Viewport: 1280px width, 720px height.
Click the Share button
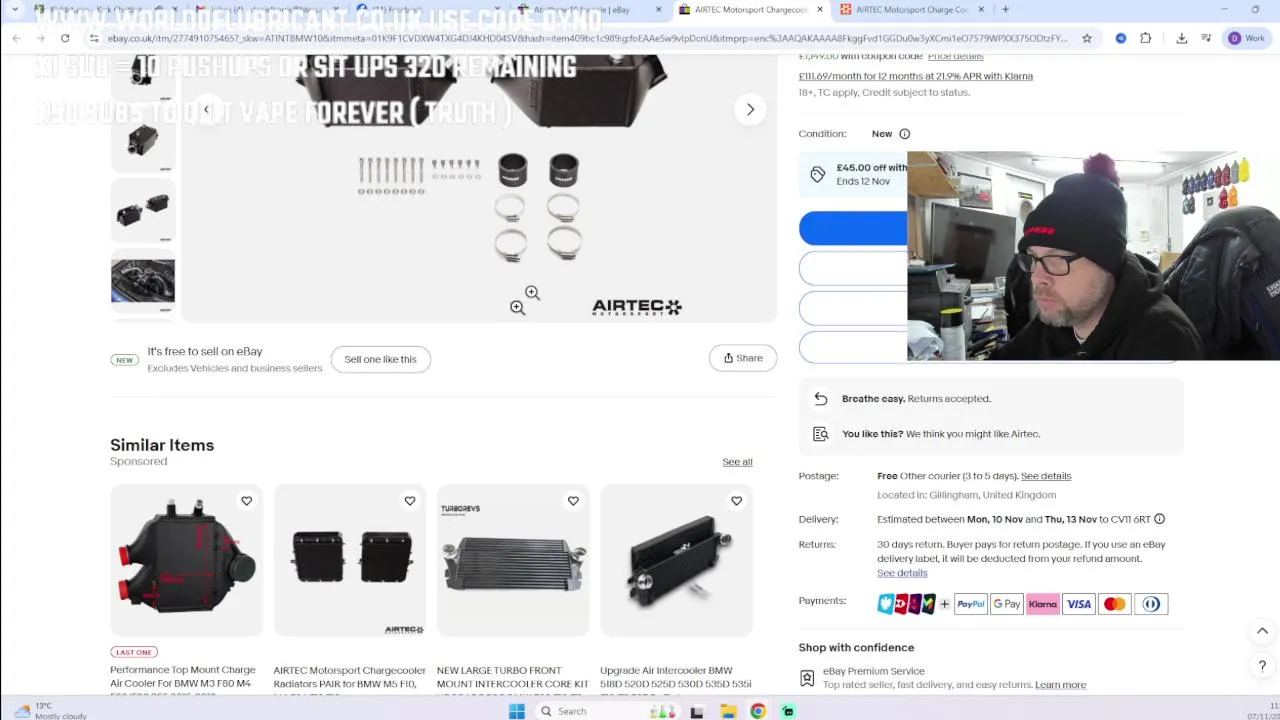(743, 358)
